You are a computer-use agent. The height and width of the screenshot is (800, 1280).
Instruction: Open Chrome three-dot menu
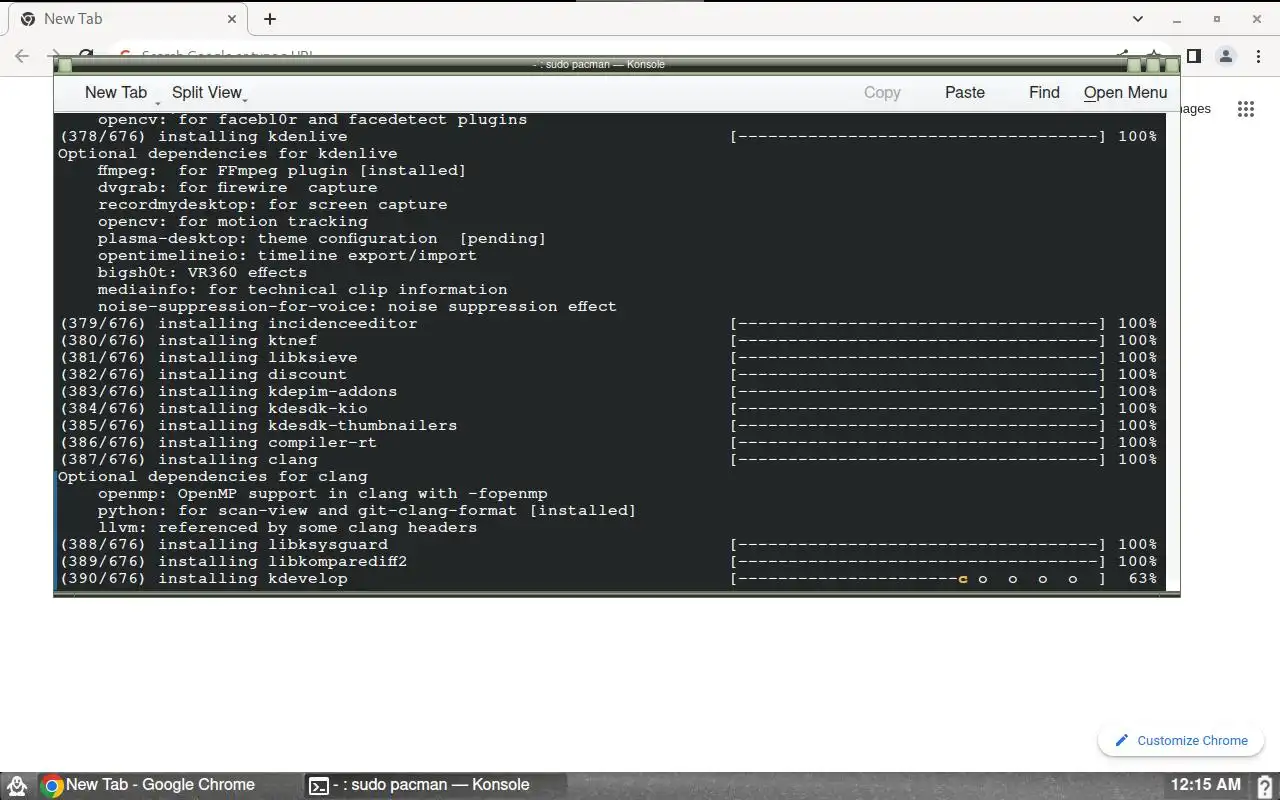click(x=1258, y=56)
